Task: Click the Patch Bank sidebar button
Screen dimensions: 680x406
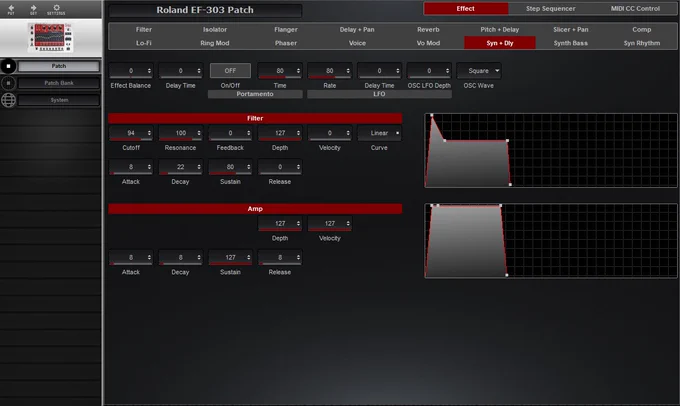Action: tap(59, 83)
